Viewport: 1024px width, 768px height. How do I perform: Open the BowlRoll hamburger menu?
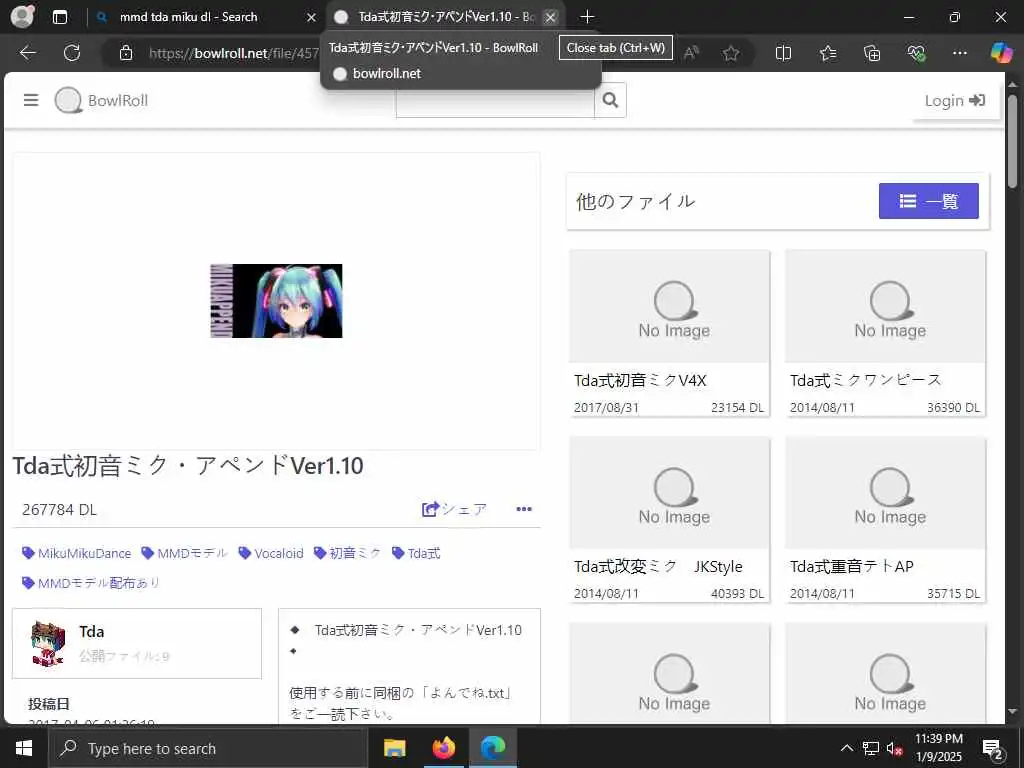coord(31,100)
